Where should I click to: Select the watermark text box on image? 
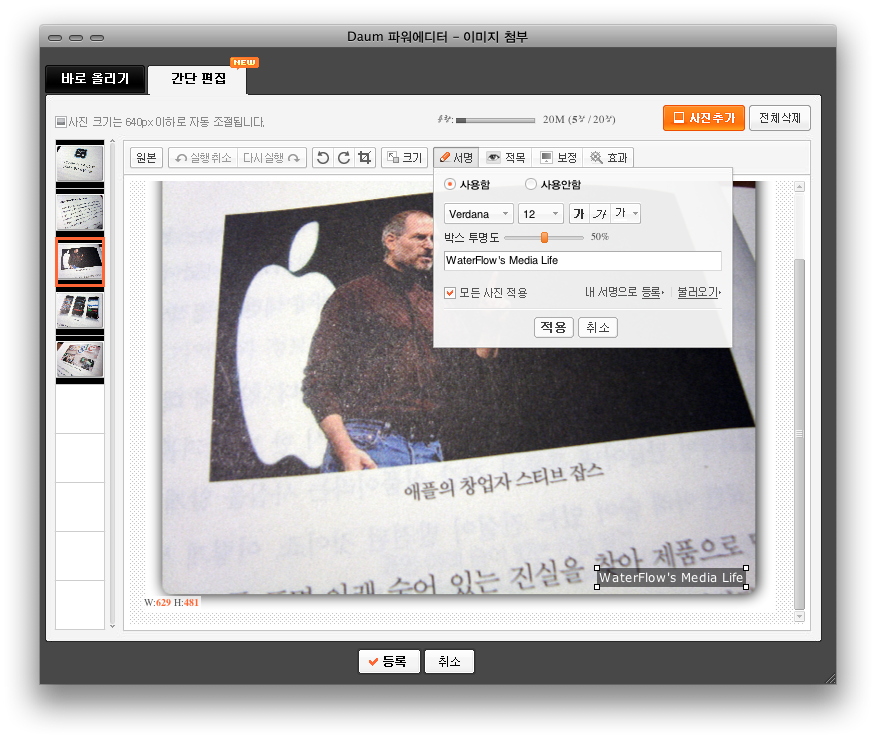point(671,578)
